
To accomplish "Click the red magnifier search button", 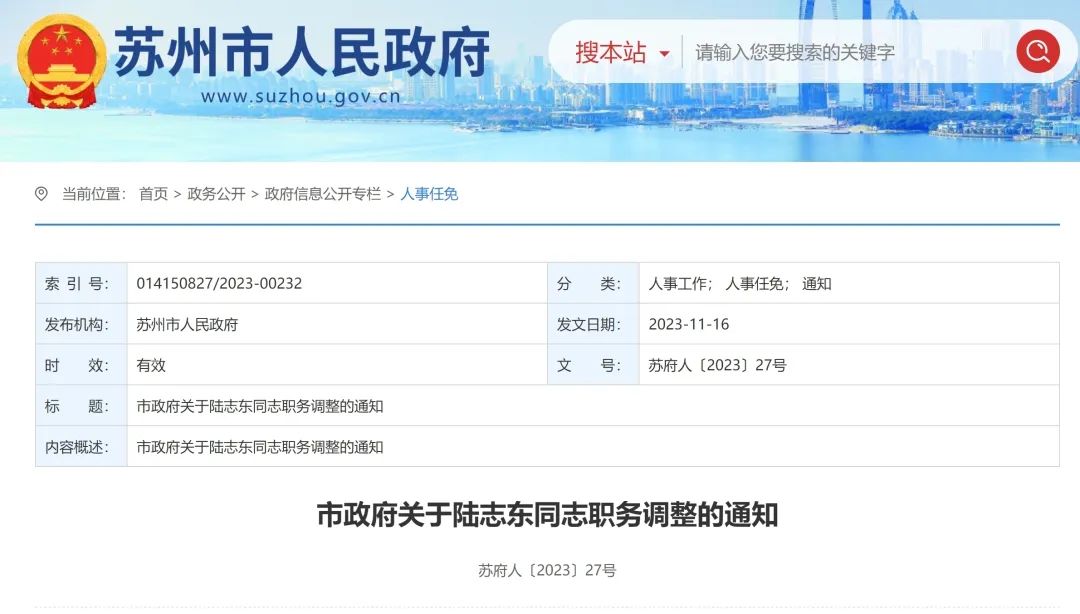I will (1037, 51).
